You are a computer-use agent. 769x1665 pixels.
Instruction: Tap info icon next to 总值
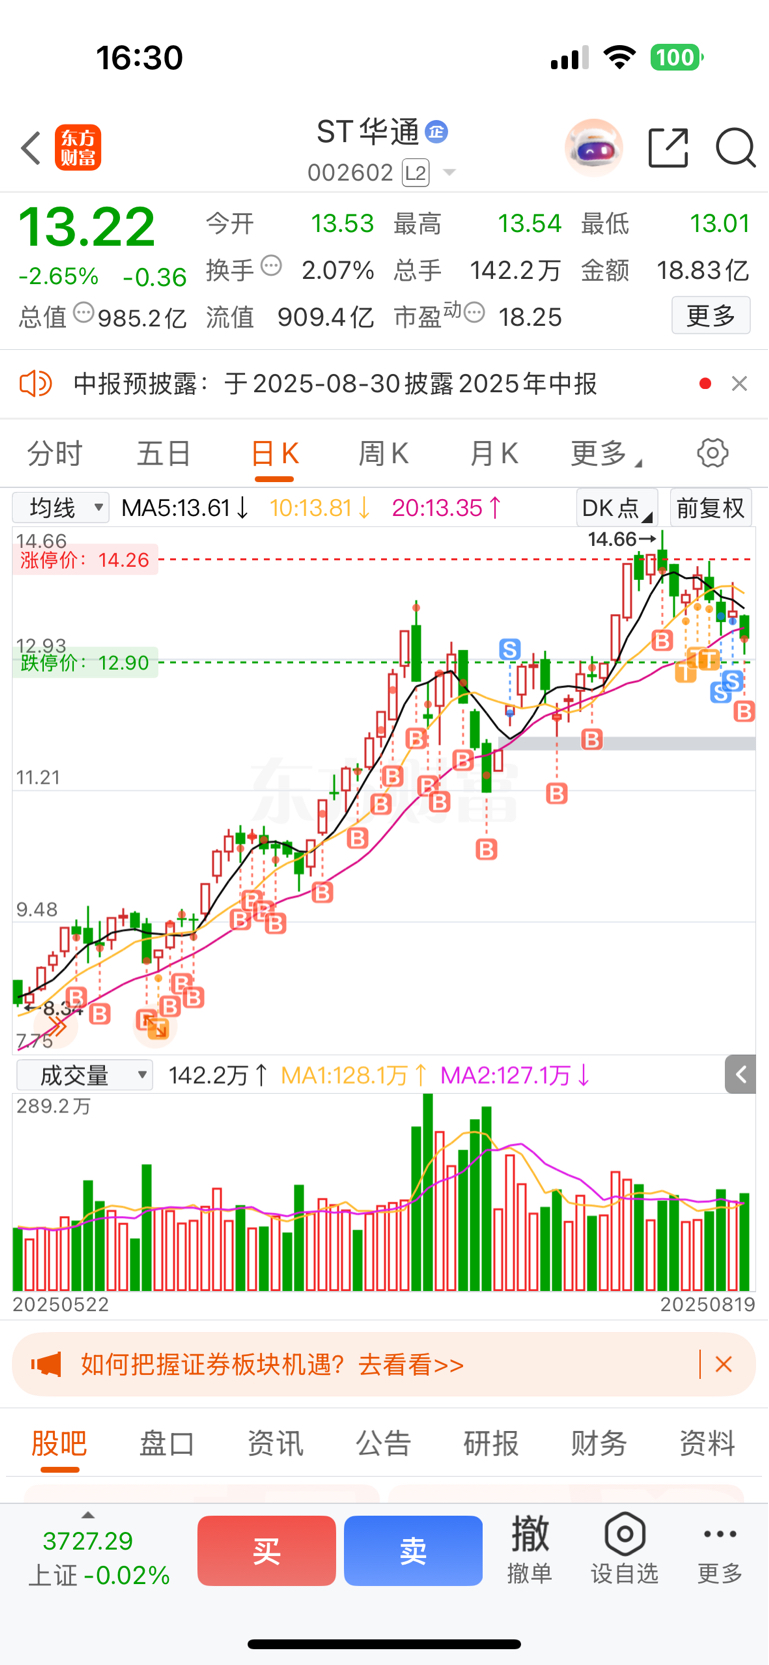point(84,313)
